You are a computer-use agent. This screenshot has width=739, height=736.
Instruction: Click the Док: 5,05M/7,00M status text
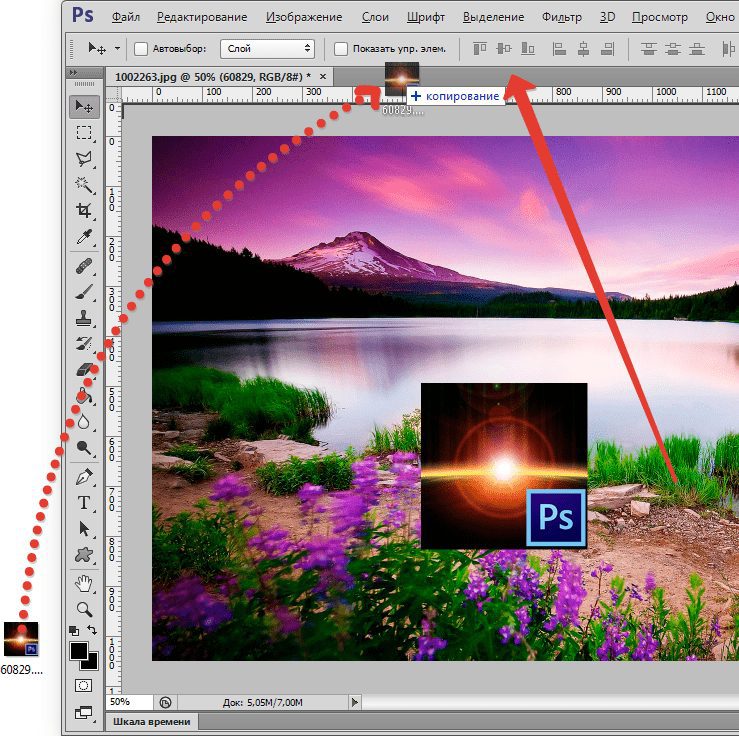pos(263,703)
